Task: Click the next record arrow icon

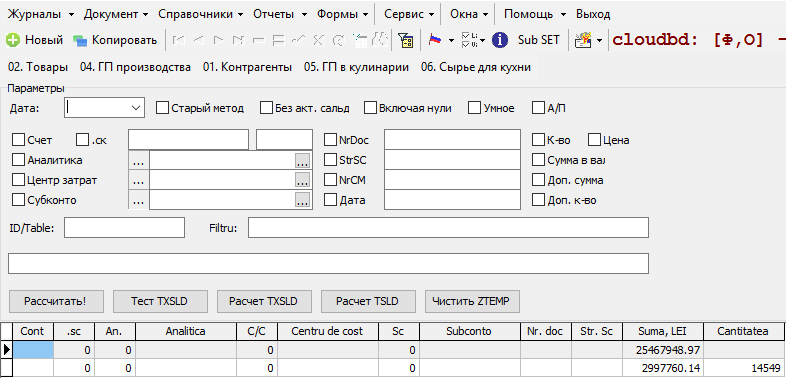Action: (x=219, y=40)
